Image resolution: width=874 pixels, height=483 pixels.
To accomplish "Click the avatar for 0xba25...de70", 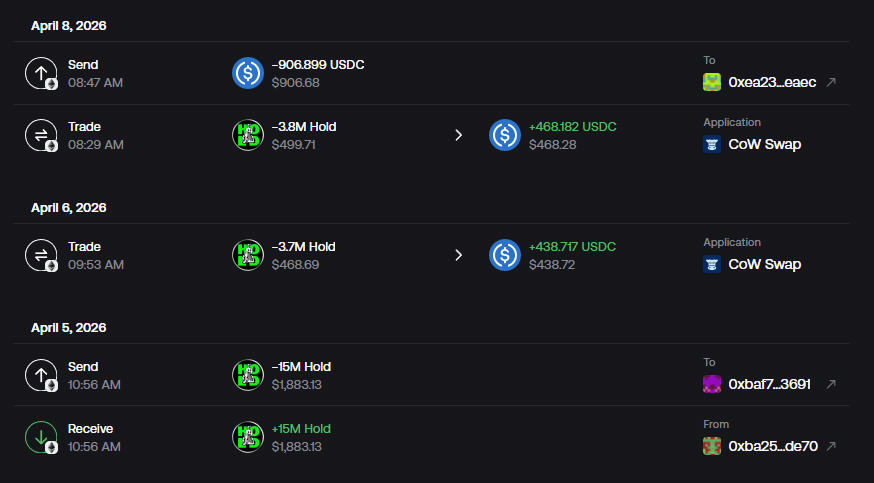I will pyautogui.click(x=712, y=446).
